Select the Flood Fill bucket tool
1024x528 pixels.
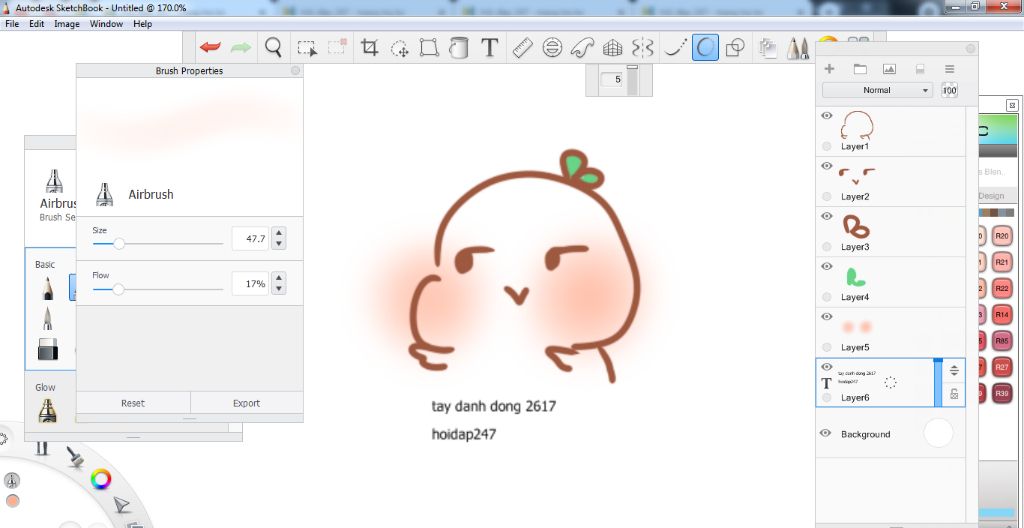point(459,48)
